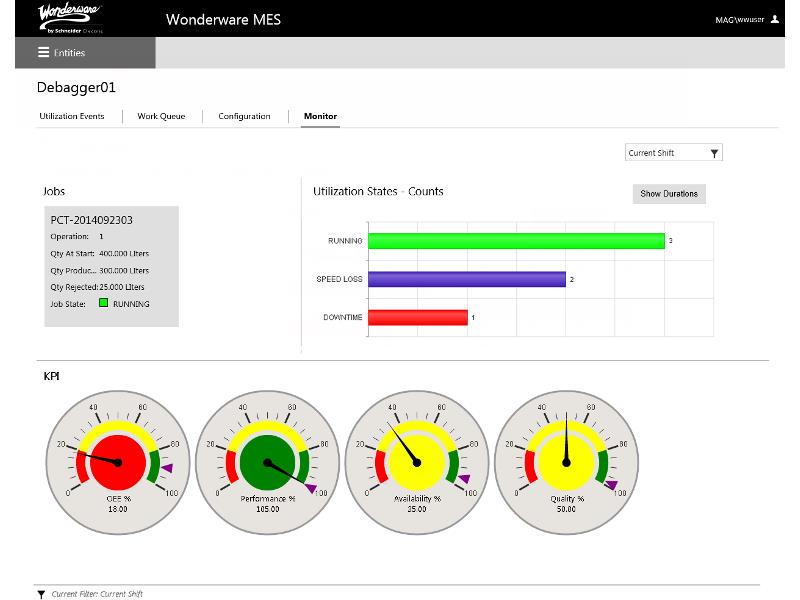Click the MAG\wwuser account name
The height and width of the screenshot is (600, 800).
tap(739, 20)
